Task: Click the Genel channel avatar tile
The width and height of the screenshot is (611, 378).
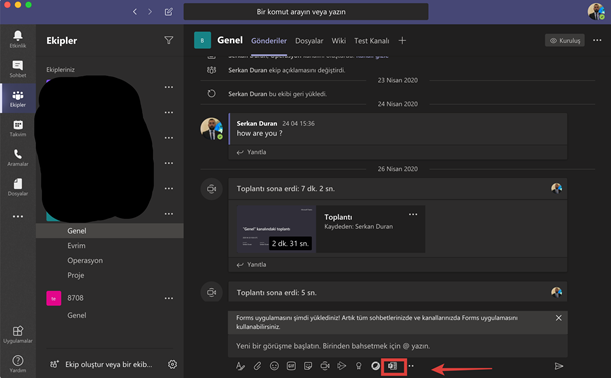Action: point(202,40)
